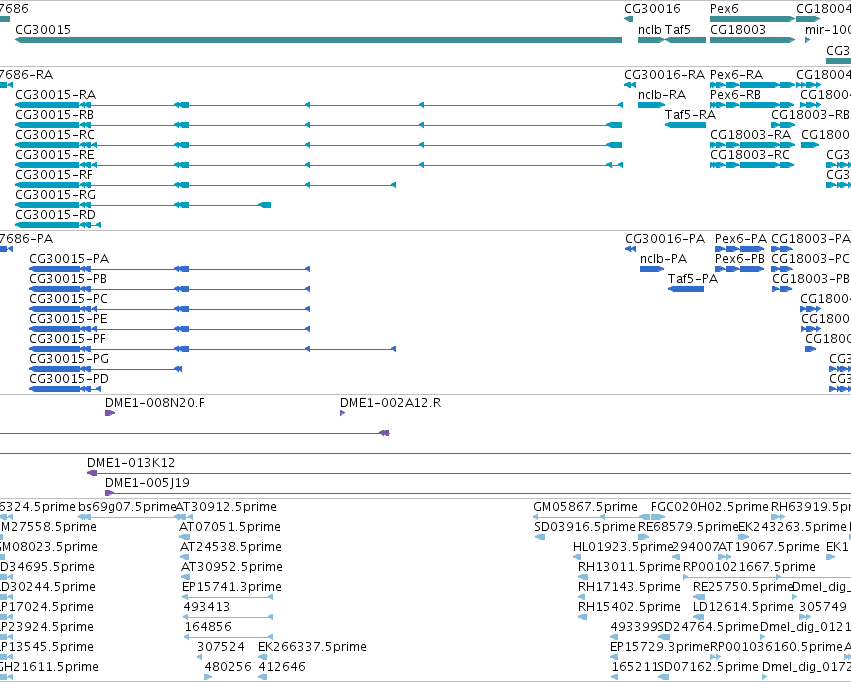Click the CG30015 gene label in top track
This screenshot has height=682, width=851.
tap(43, 29)
